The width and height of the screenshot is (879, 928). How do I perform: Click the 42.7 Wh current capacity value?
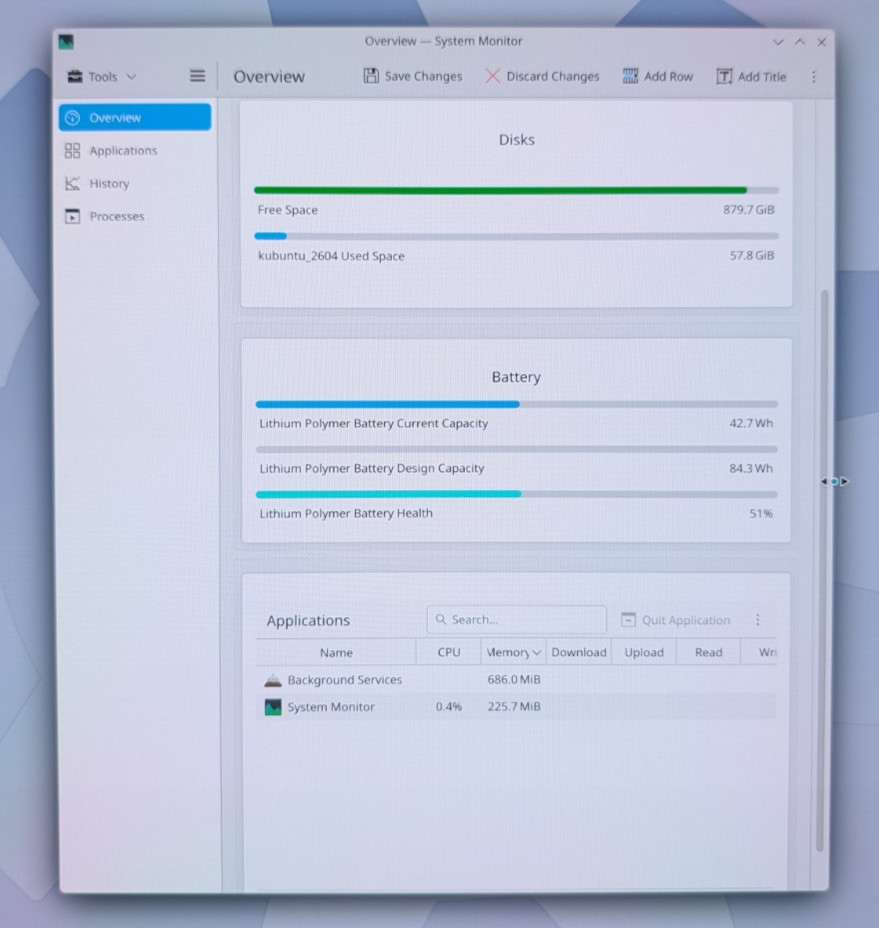tap(751, 423)
